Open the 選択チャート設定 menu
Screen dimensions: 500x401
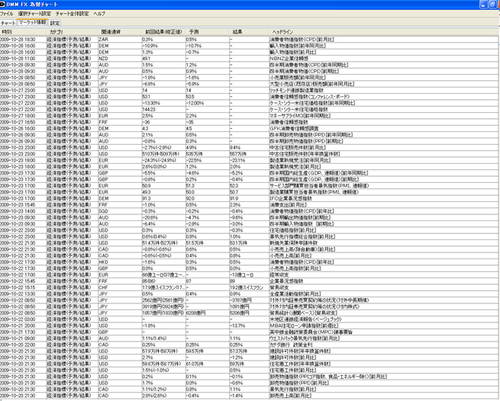click(x=34, y=14)
